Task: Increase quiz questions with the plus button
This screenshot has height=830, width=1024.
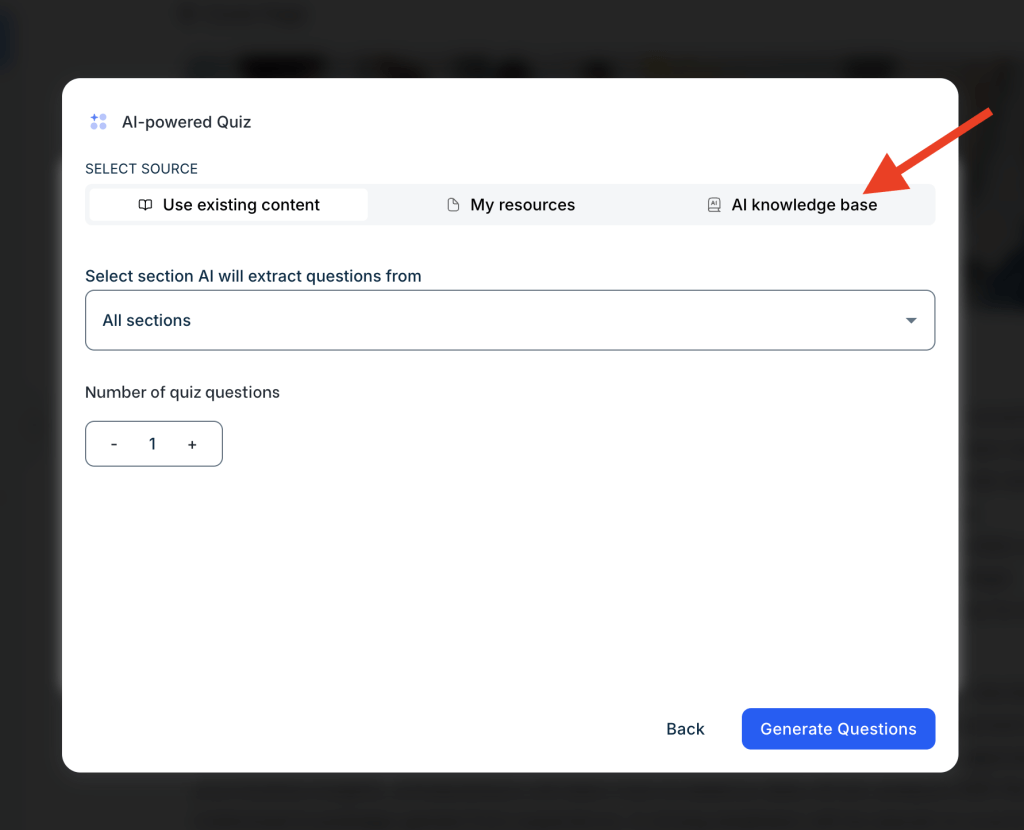Action: pos(192,444)
